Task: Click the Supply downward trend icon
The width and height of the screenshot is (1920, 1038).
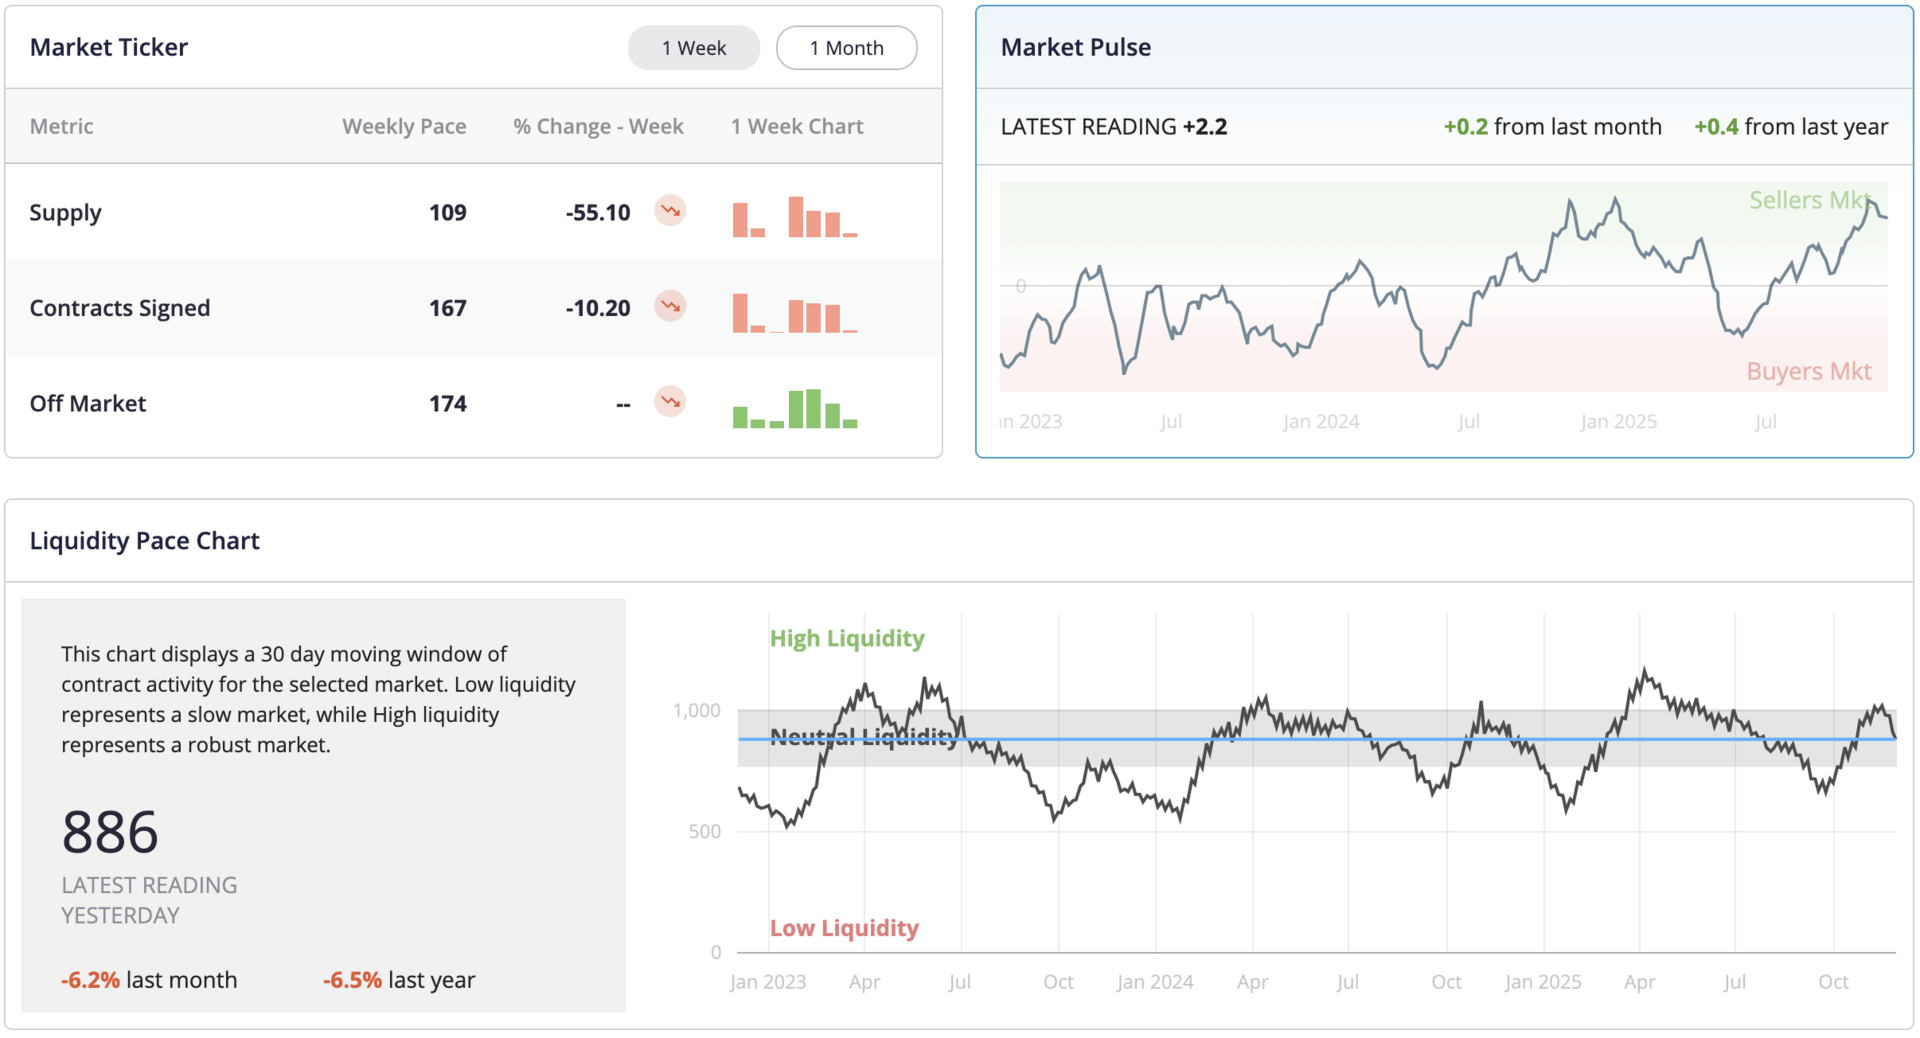Action: [x=670, y=211]
